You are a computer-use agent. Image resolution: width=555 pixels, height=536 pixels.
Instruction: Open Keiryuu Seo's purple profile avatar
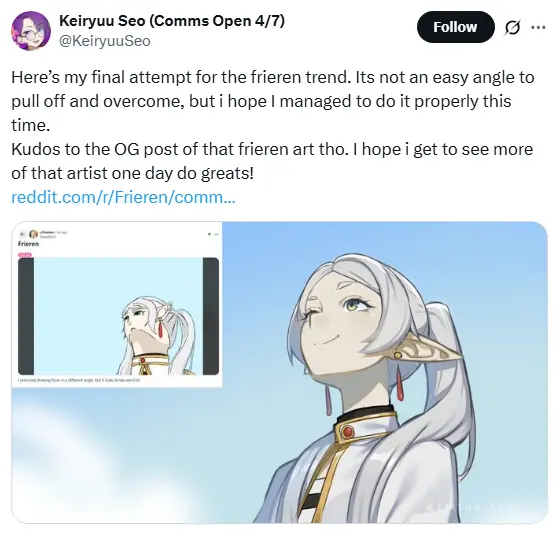[31, 31]
